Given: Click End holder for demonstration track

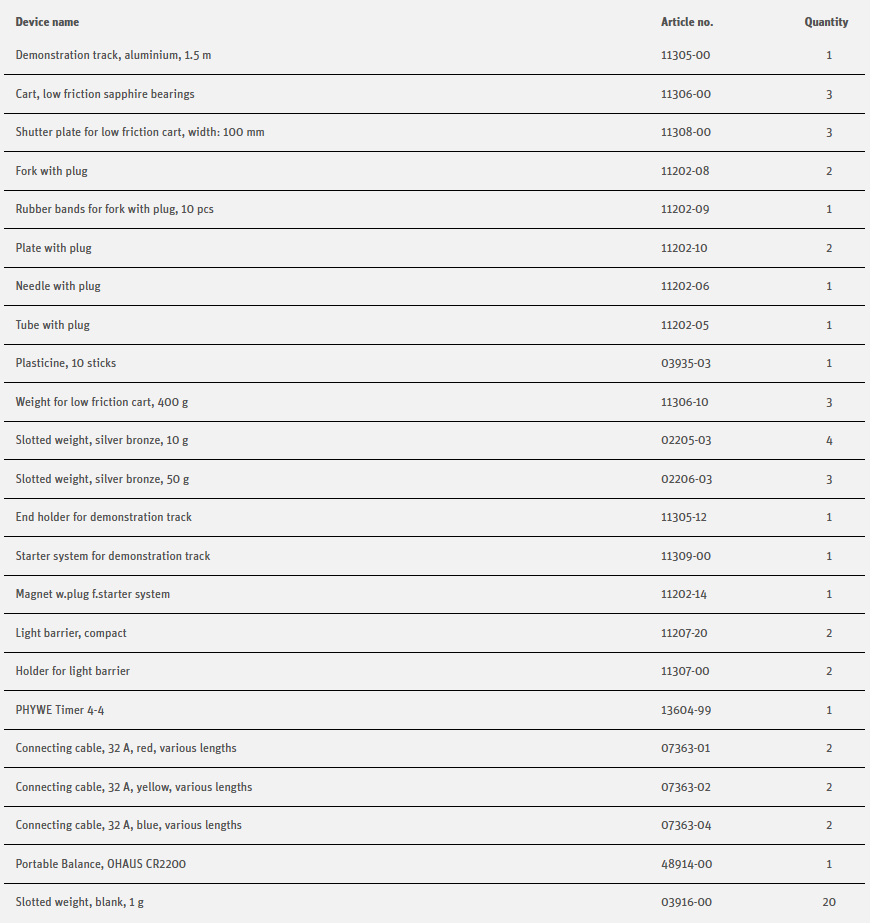Looking at the screenshot, I should tap(104, 517).
